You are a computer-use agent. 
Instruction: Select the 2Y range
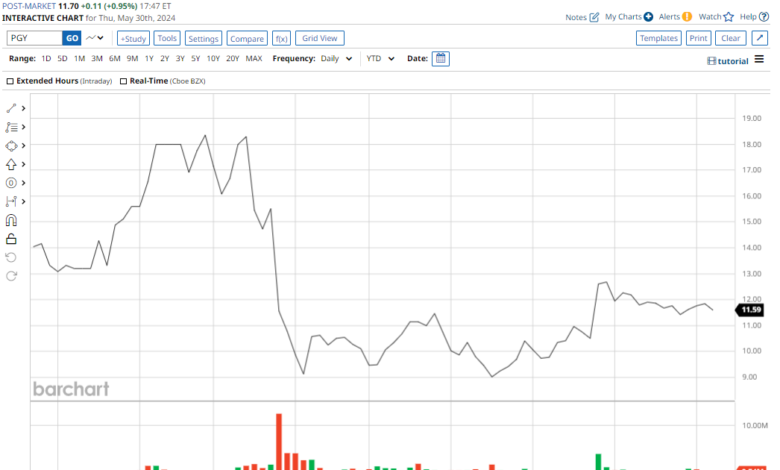165,59
